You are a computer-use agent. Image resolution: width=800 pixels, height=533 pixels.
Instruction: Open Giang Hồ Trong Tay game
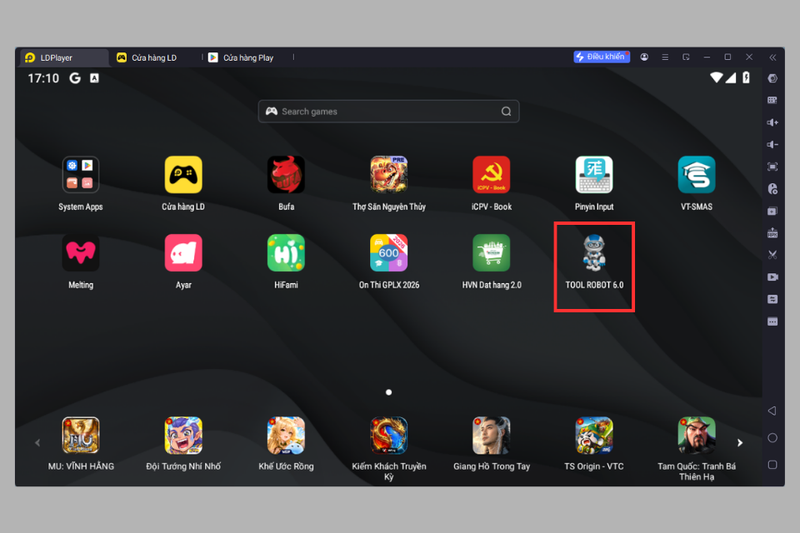pos(491,435)
